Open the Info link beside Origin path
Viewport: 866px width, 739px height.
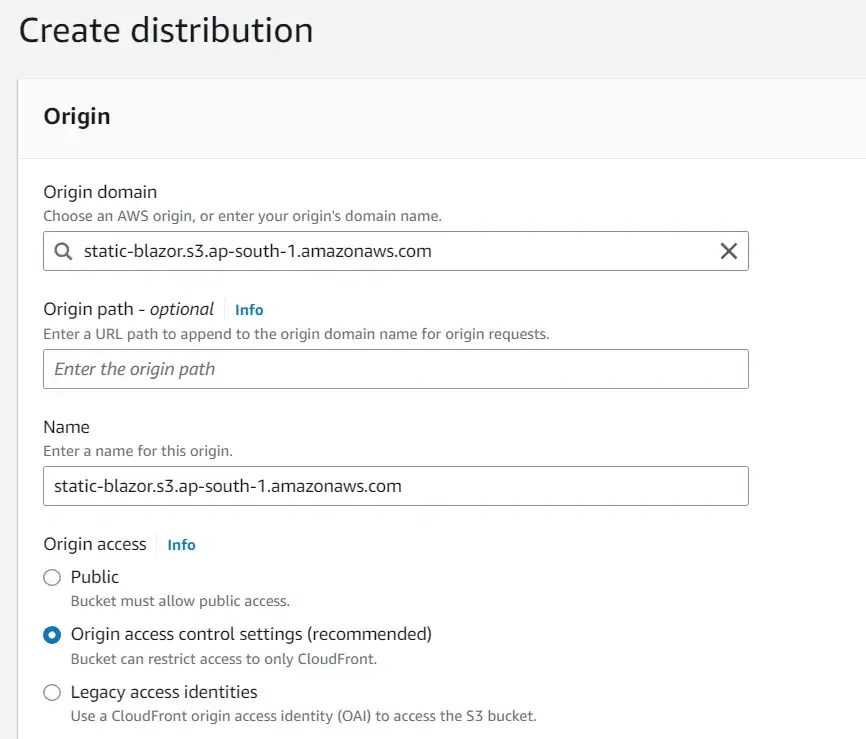[x=248, y=310]
